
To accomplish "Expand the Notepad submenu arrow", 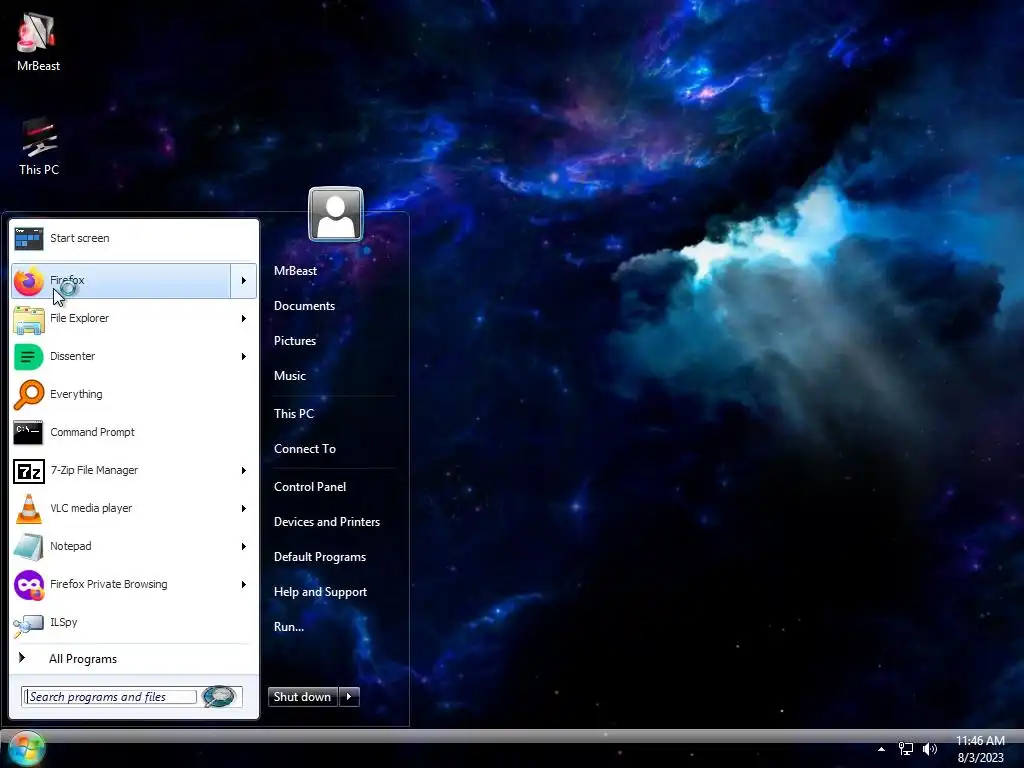I will point(244,547).
